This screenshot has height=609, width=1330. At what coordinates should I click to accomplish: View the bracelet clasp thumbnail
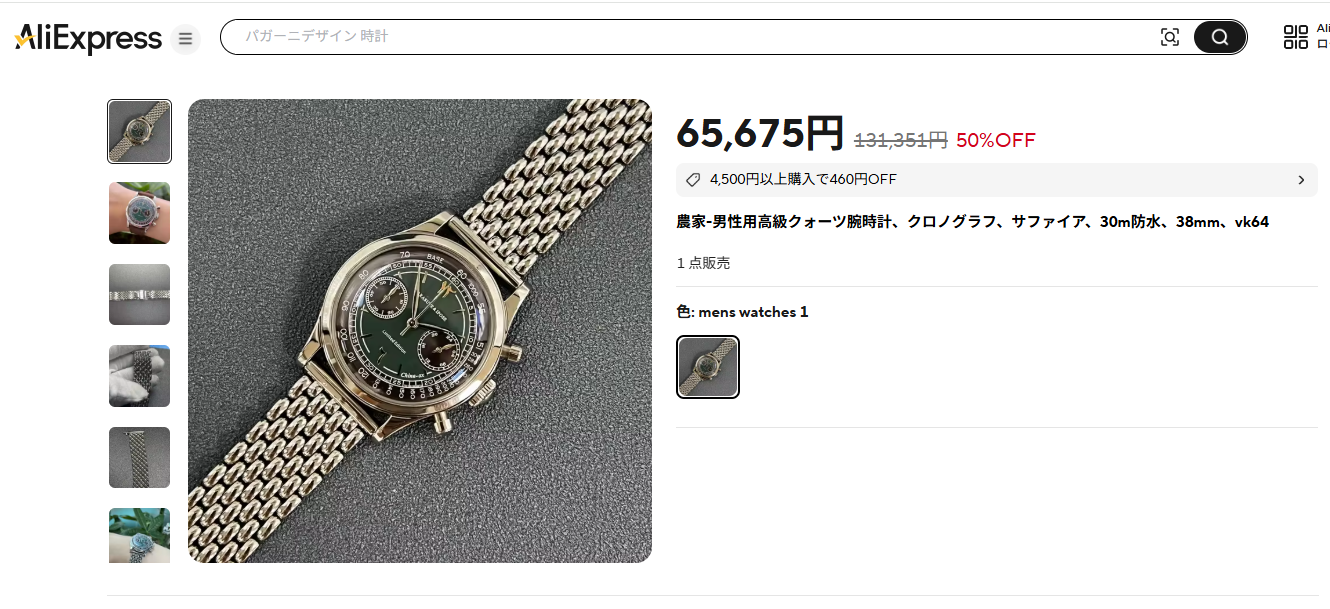[x=139, y=295]
